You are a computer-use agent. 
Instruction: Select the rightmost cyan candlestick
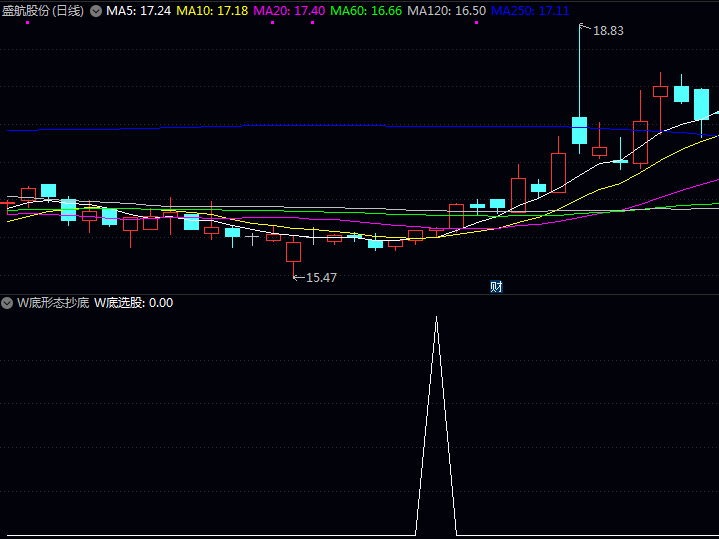click(701, 104)
